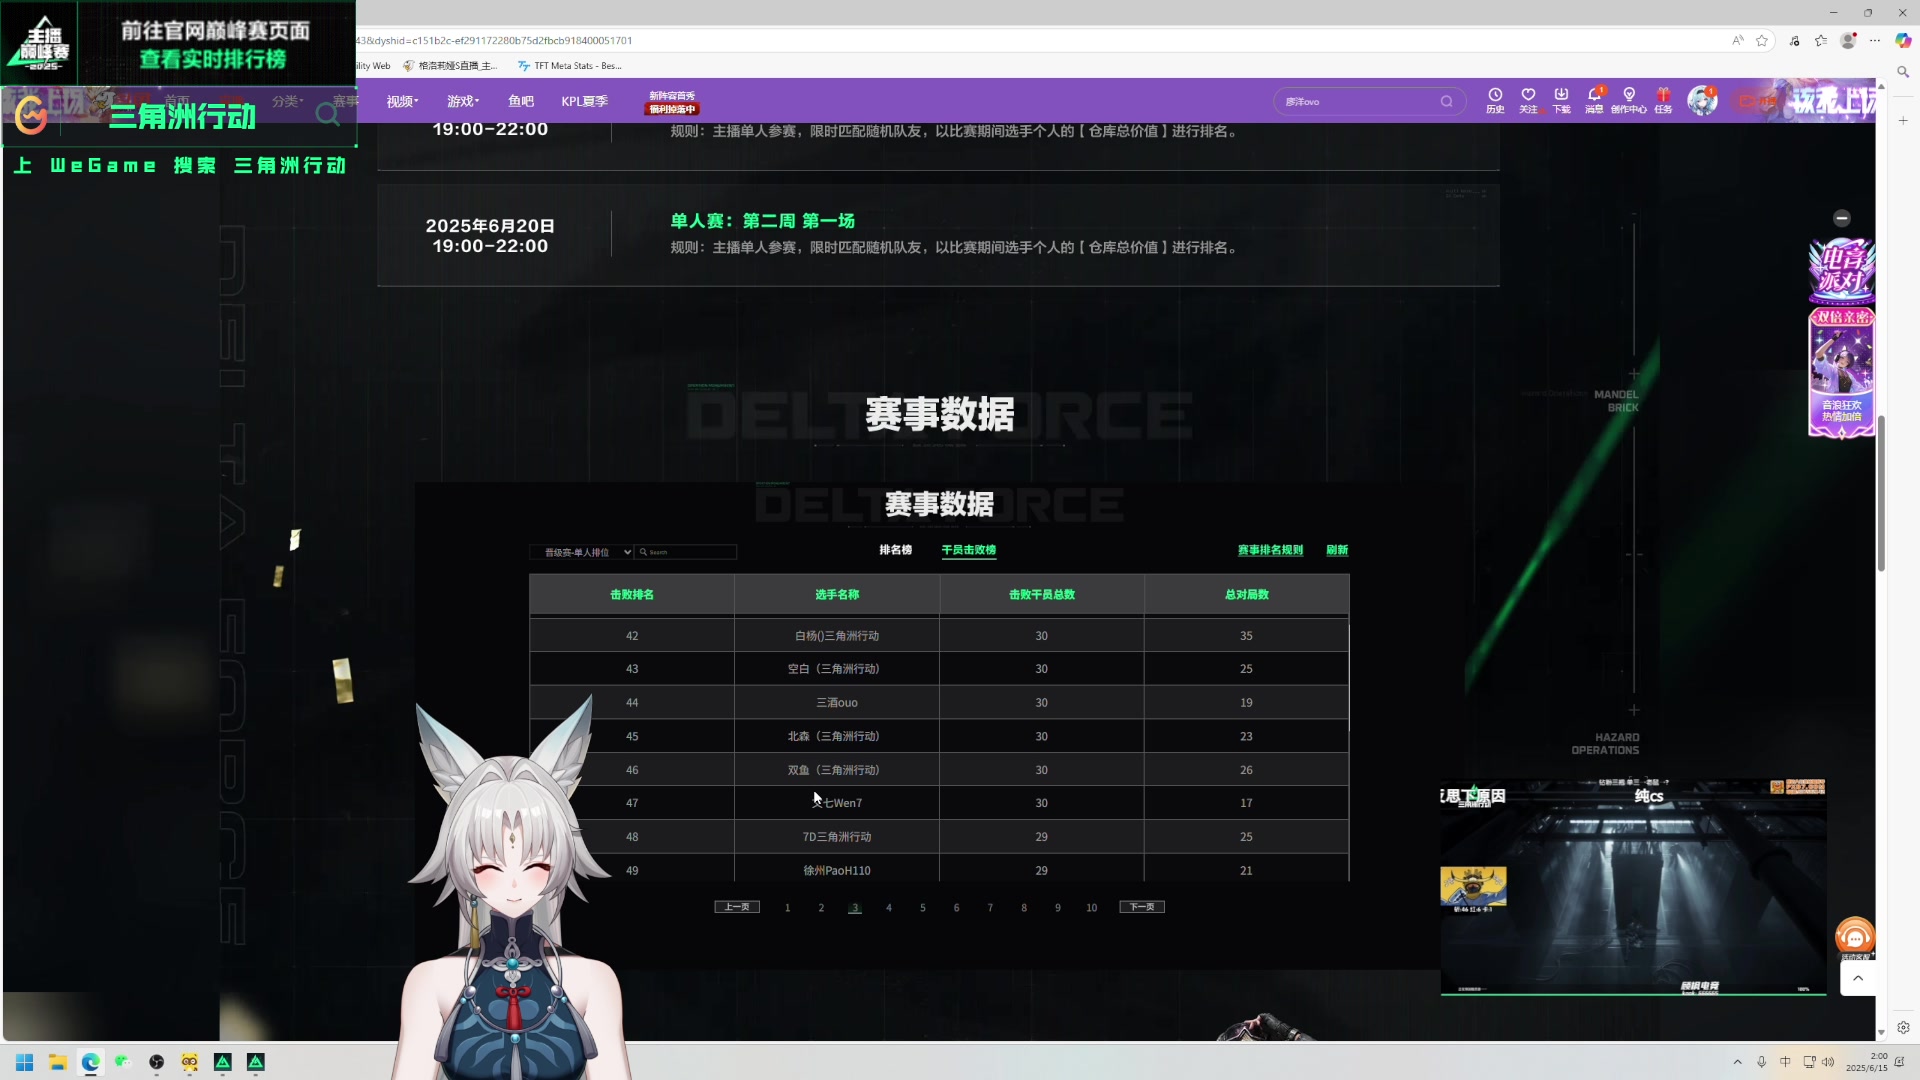This screenshot has width=1920, height=1080.
Task: Open the Edge sidebar search icon
Action: tap(1903, 72)
